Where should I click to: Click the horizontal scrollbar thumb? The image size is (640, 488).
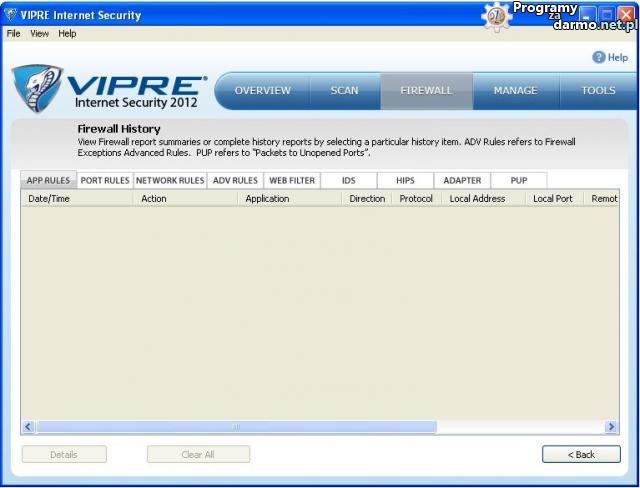237,427
